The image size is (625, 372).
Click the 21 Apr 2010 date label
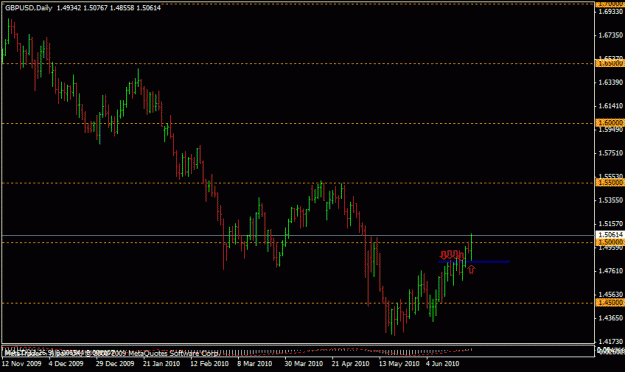pyautogui.click(x=350, y=364)
